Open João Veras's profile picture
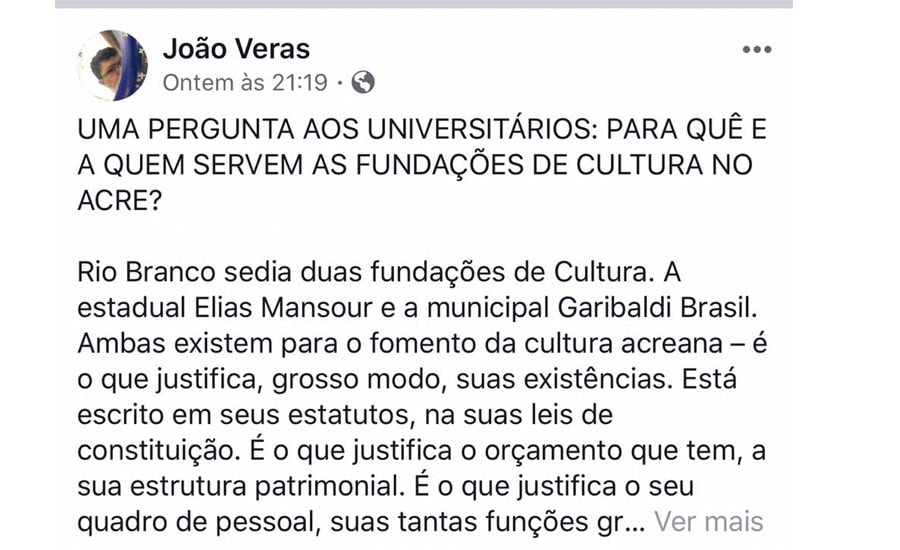The image size is (900, 550). click(x=112, y=65)
